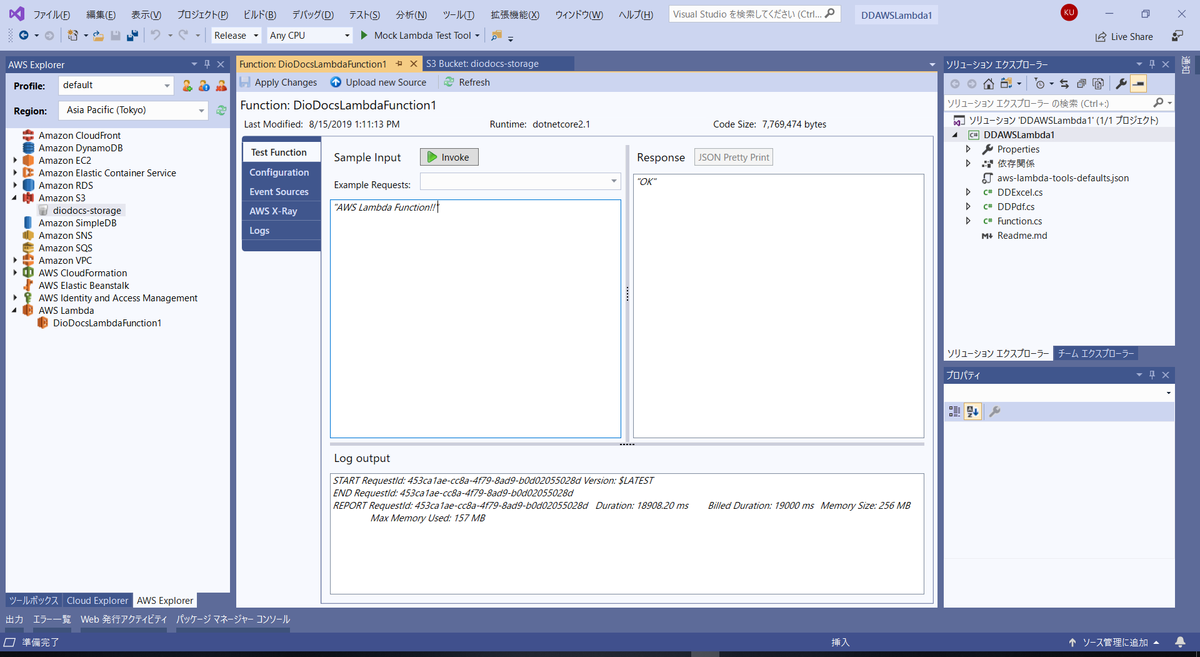Screen dimensions: 1200x657
Task: Click the Open File folder icon
Action: click(98, 35)
